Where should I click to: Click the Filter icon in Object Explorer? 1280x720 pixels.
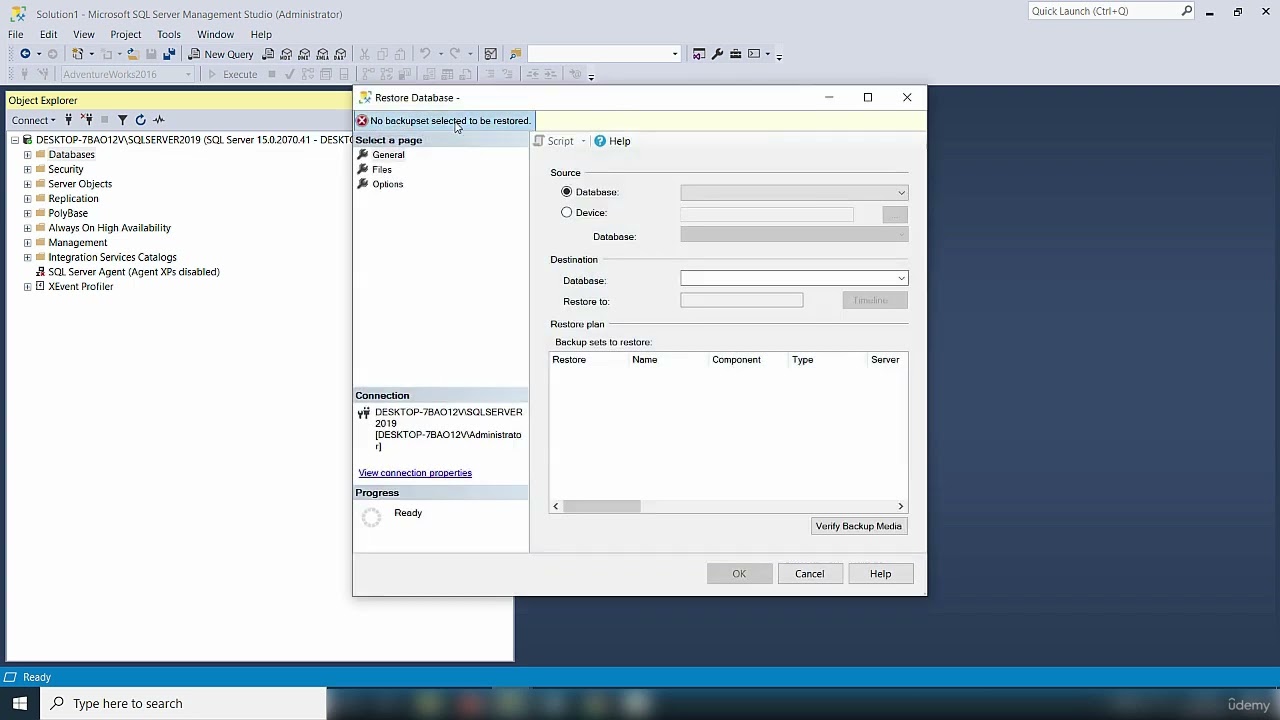click(x=123, y=120)
